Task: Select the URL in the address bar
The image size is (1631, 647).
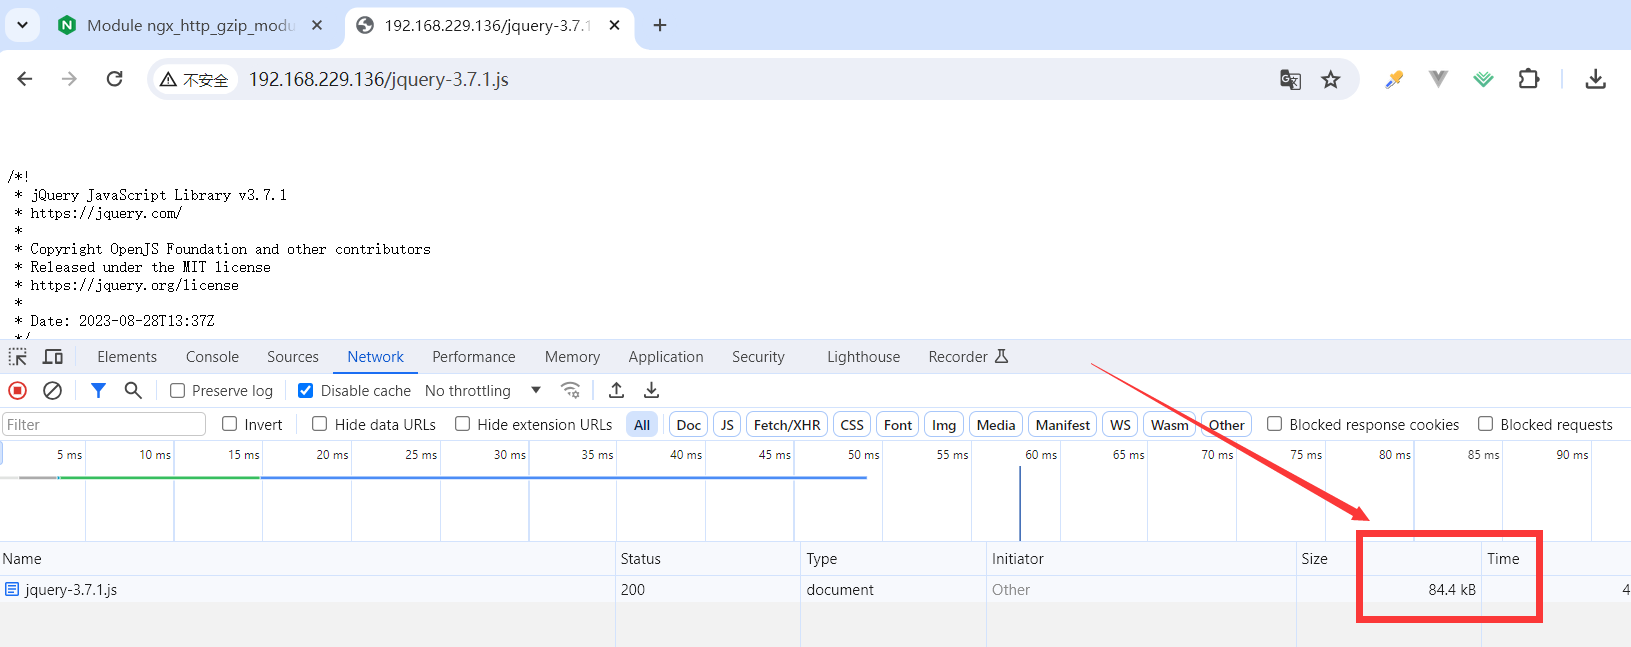Action: pyautogui.click(x=379, y=80)
